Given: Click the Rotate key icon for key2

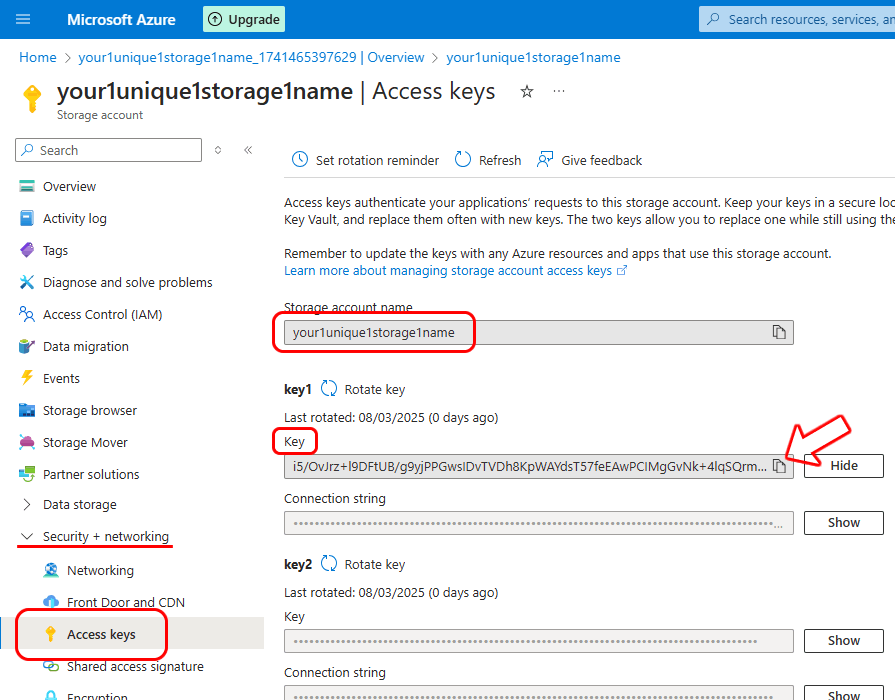Looking at the screenshot, I should coord(329,564).
